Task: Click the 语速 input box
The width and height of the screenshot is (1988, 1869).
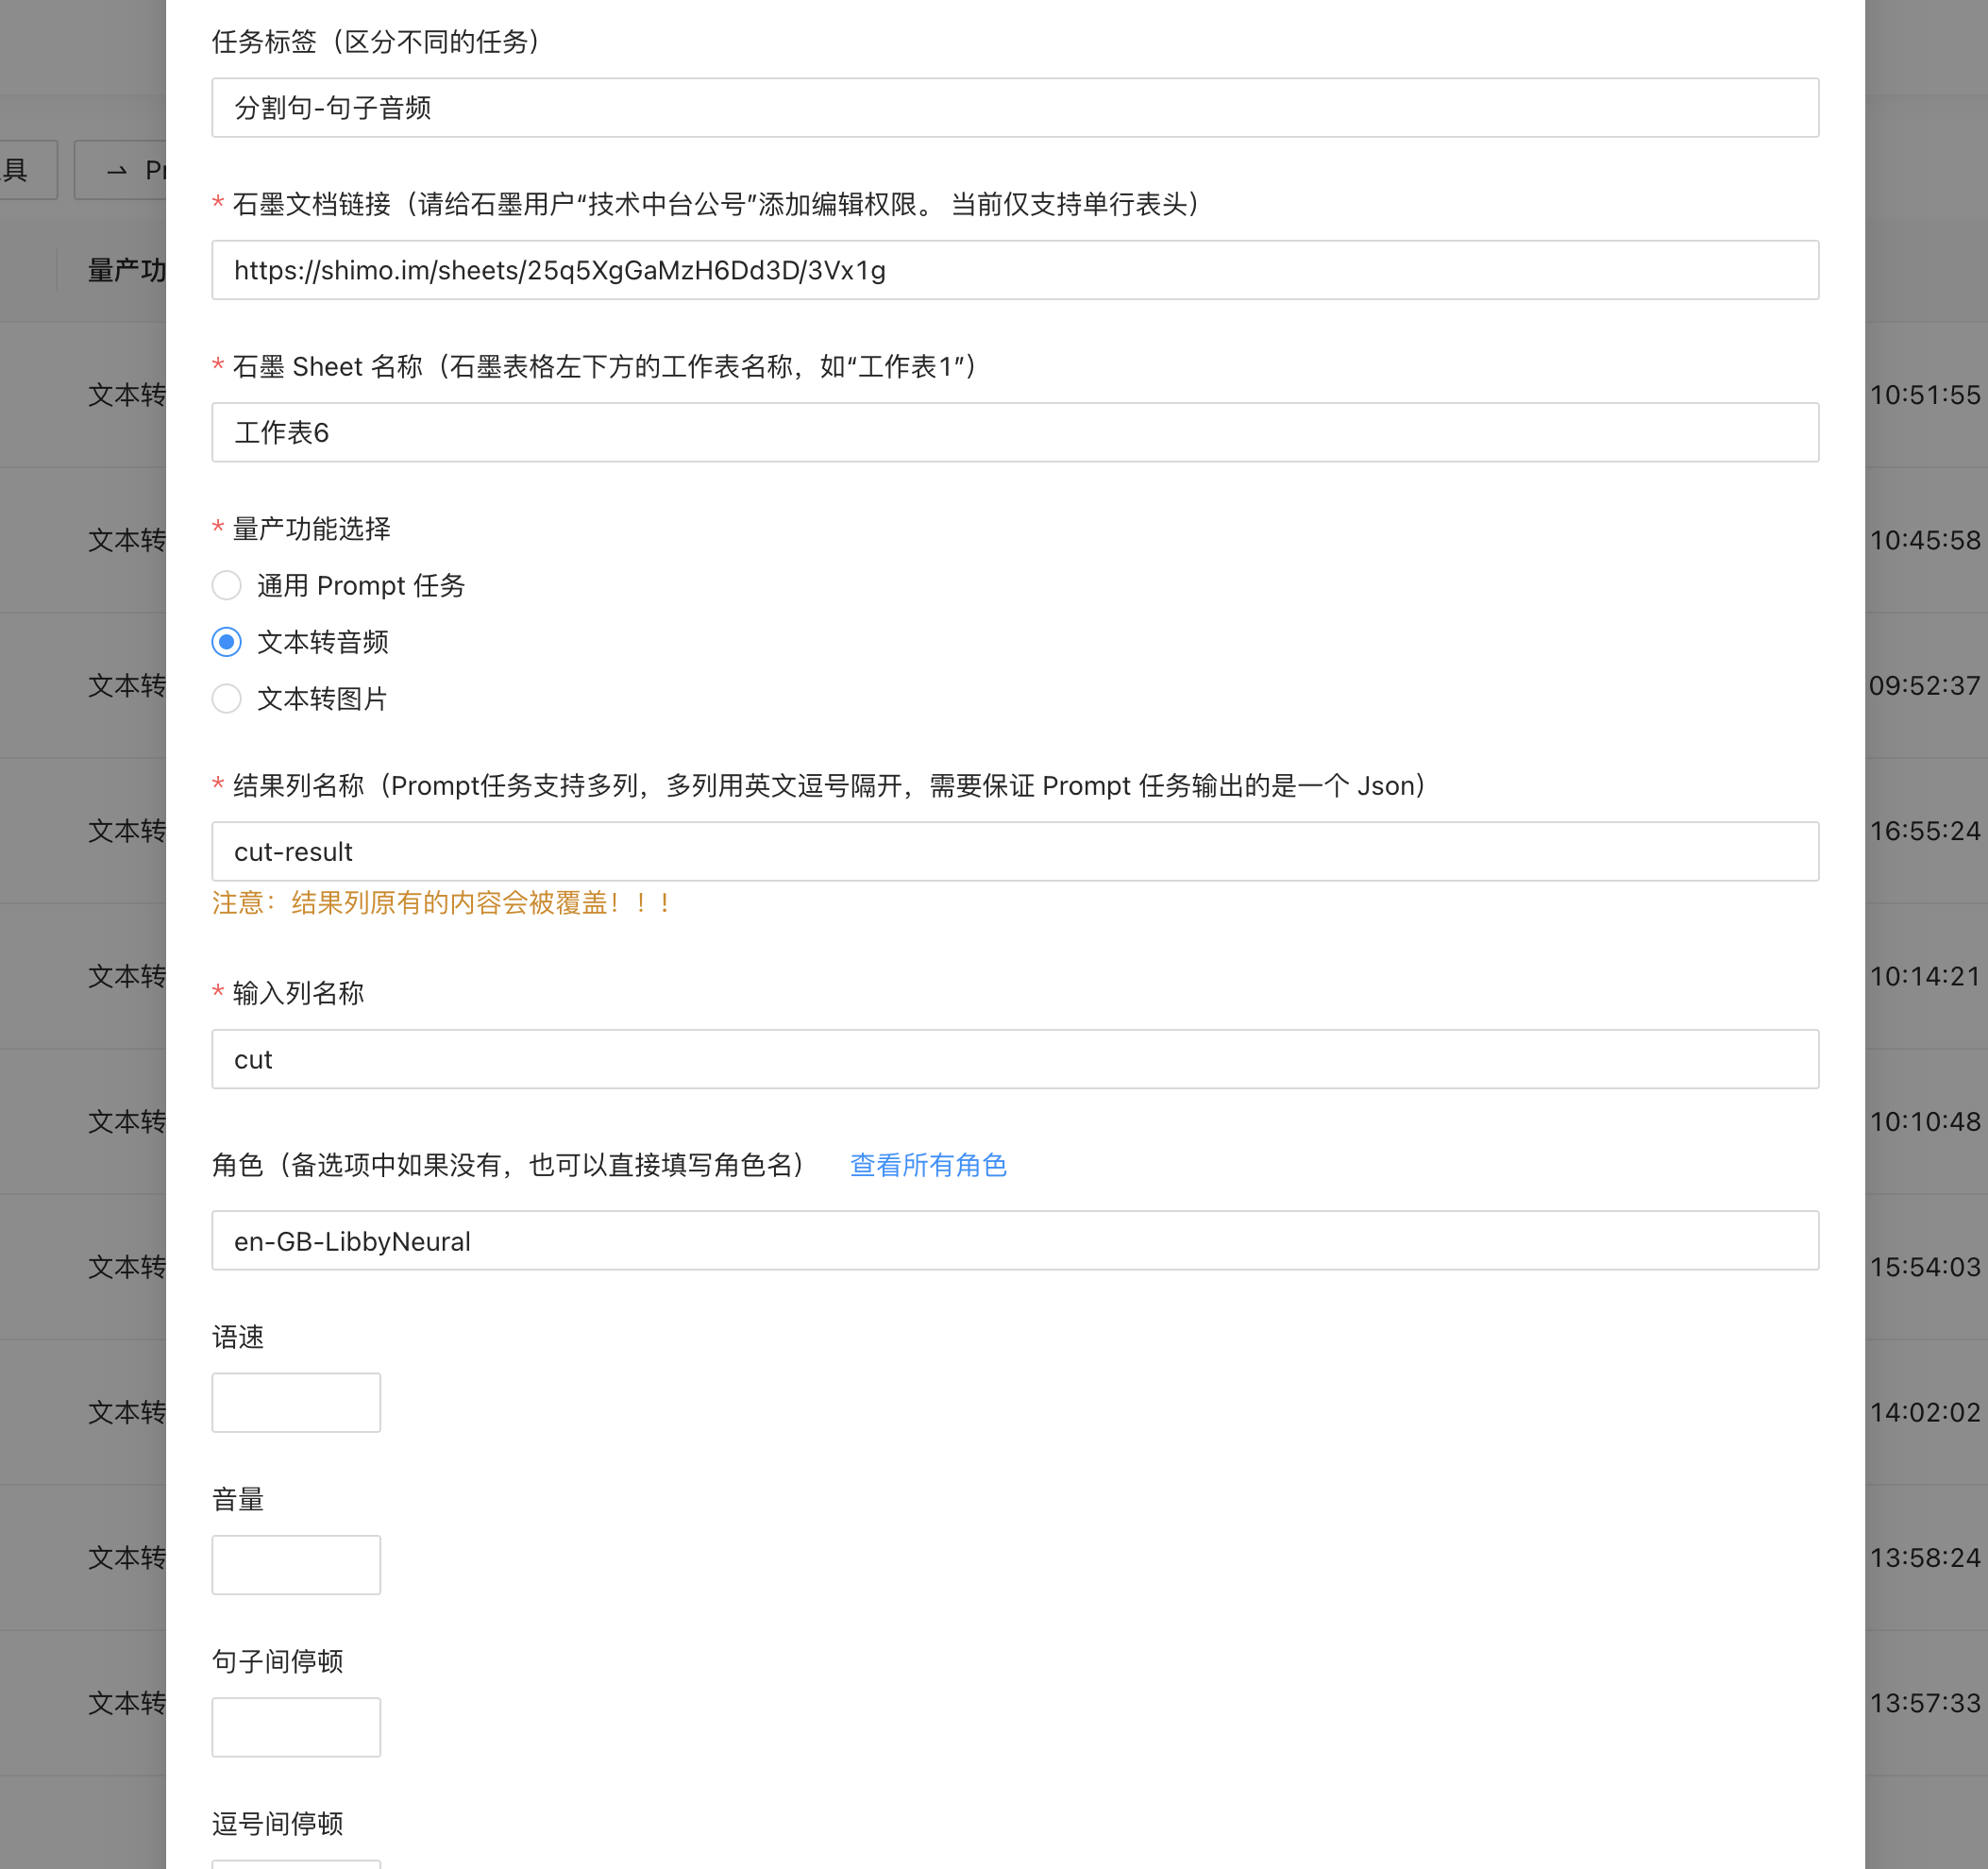Action: (x=296, y=1403)
